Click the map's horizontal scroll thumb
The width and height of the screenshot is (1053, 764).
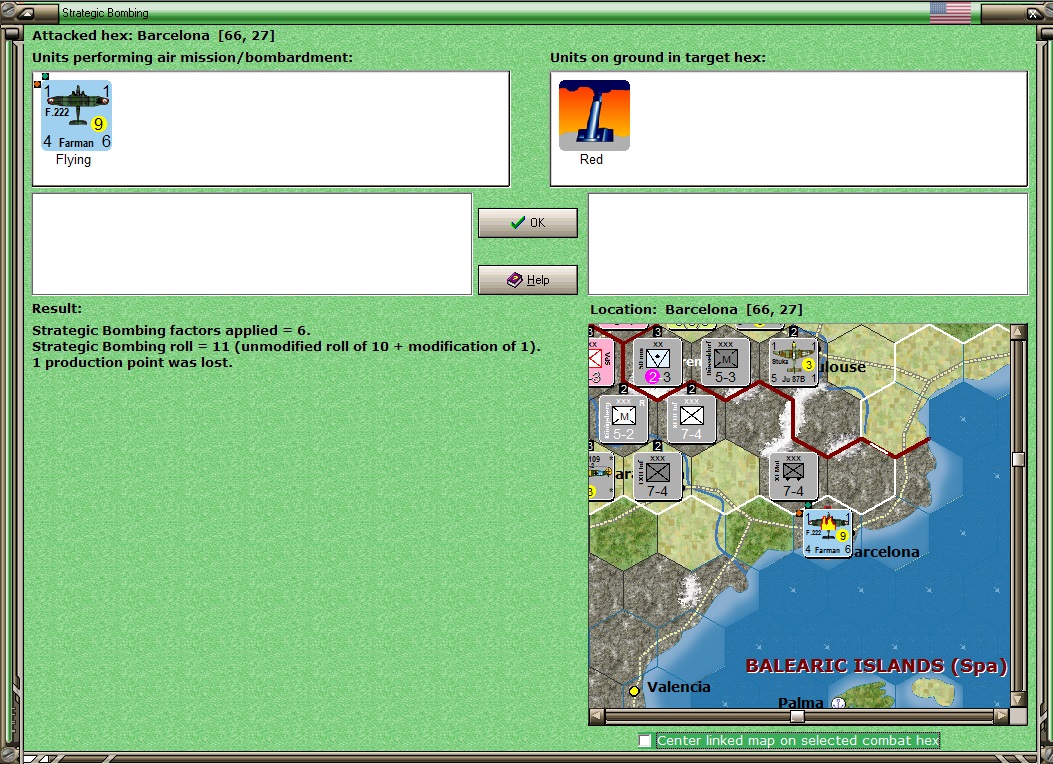(797, 716)
